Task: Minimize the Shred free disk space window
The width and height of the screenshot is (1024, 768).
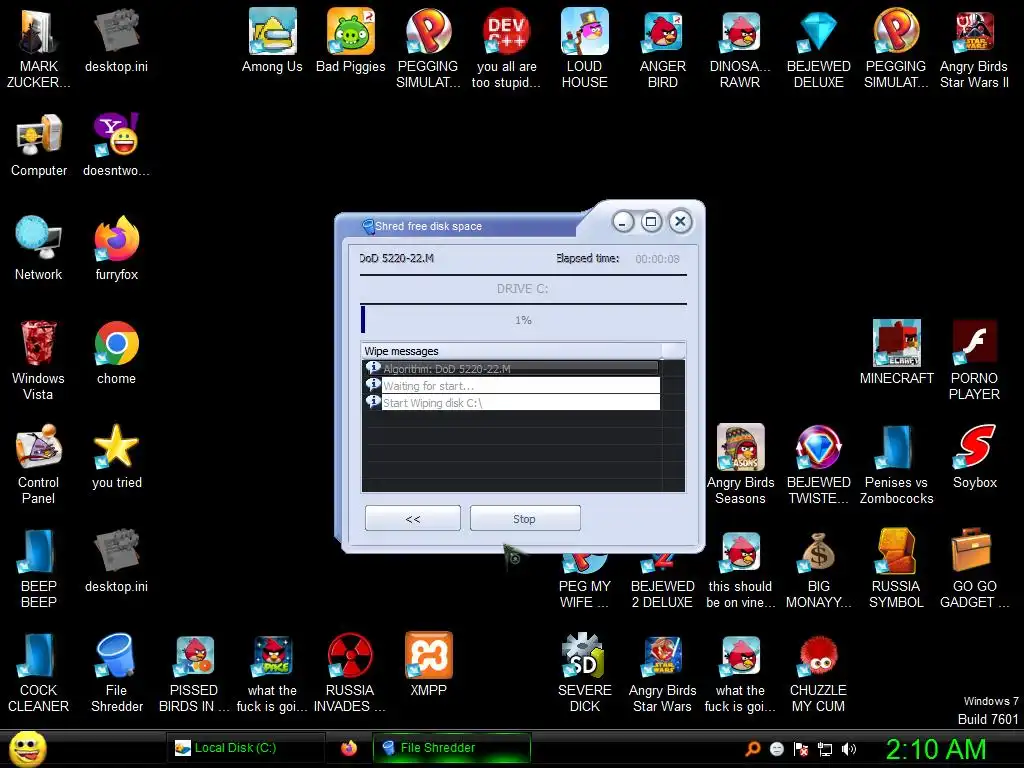Action: [x=622, y=222]
